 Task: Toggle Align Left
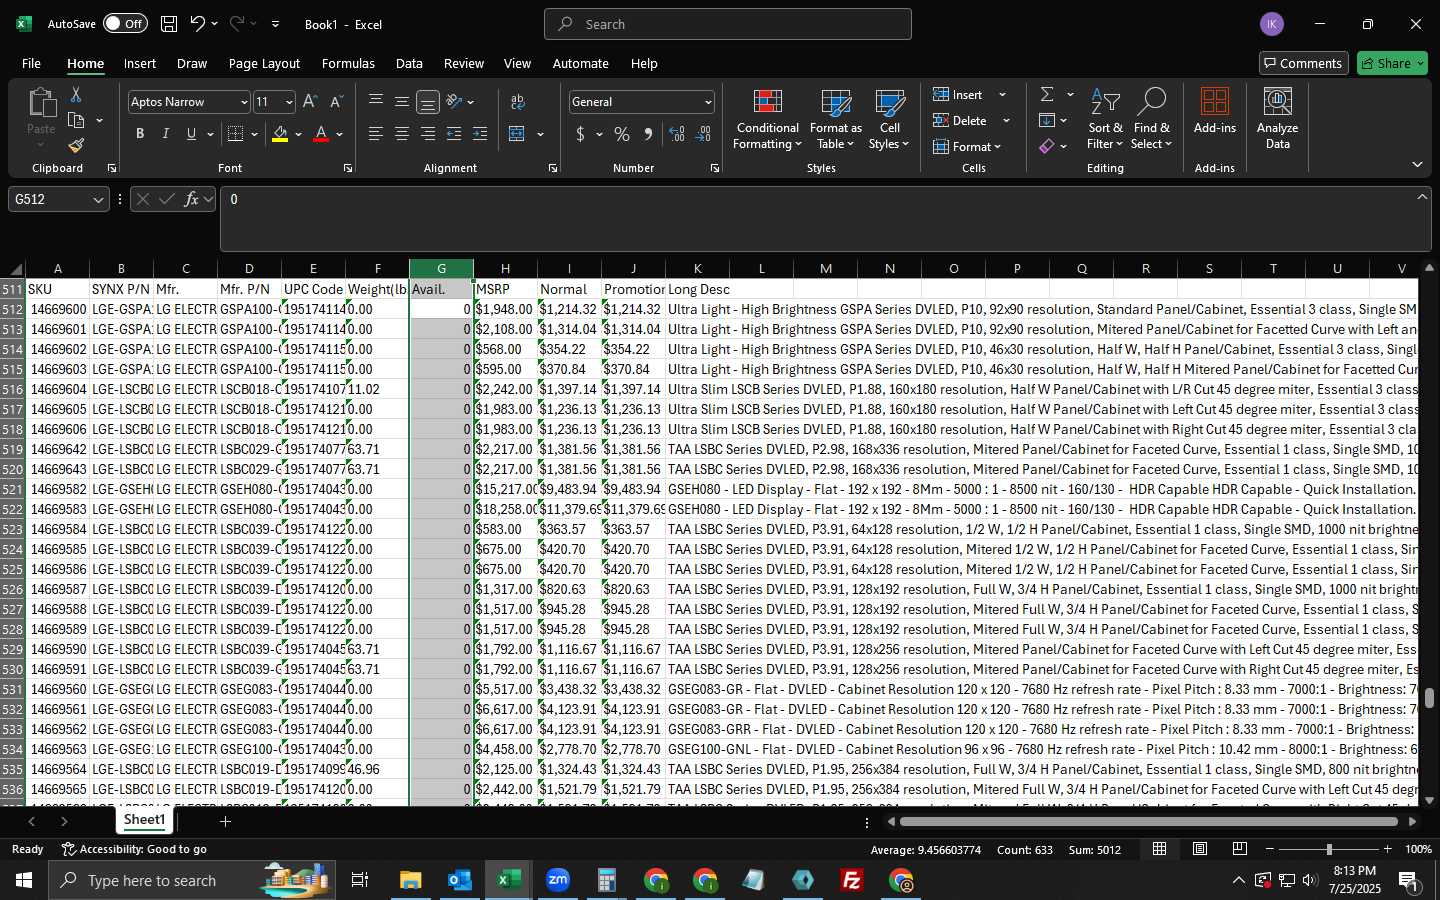pyautogui.click(x=376, y=134)
